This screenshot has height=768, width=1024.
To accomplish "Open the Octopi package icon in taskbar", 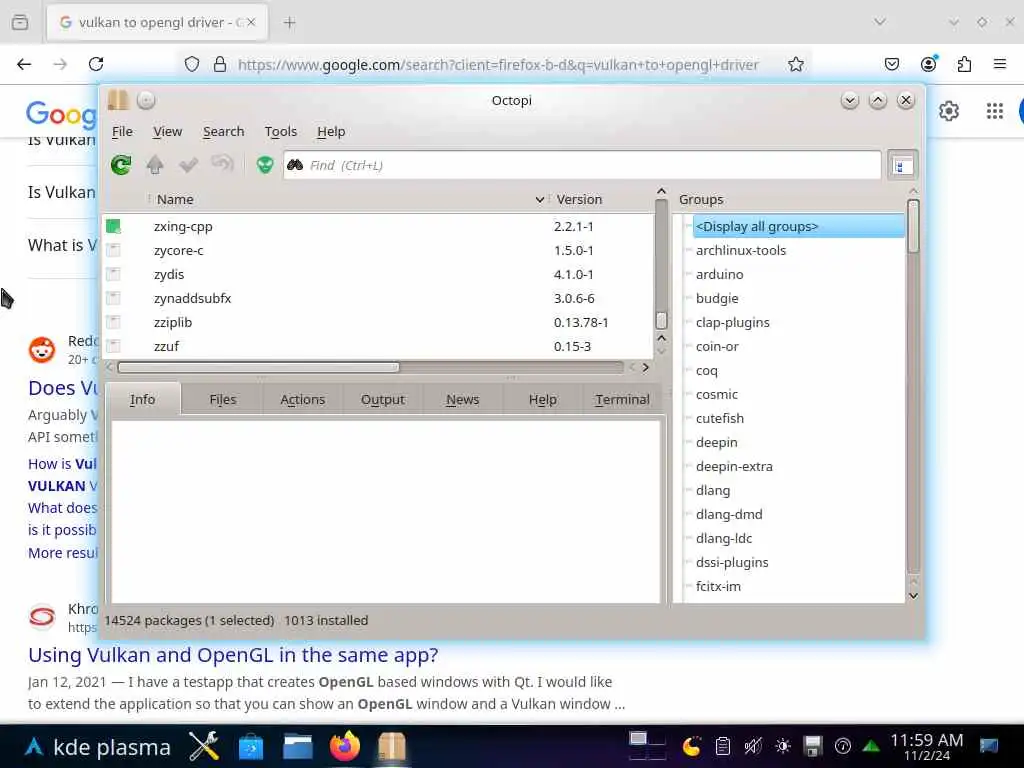I will [392, 746].
